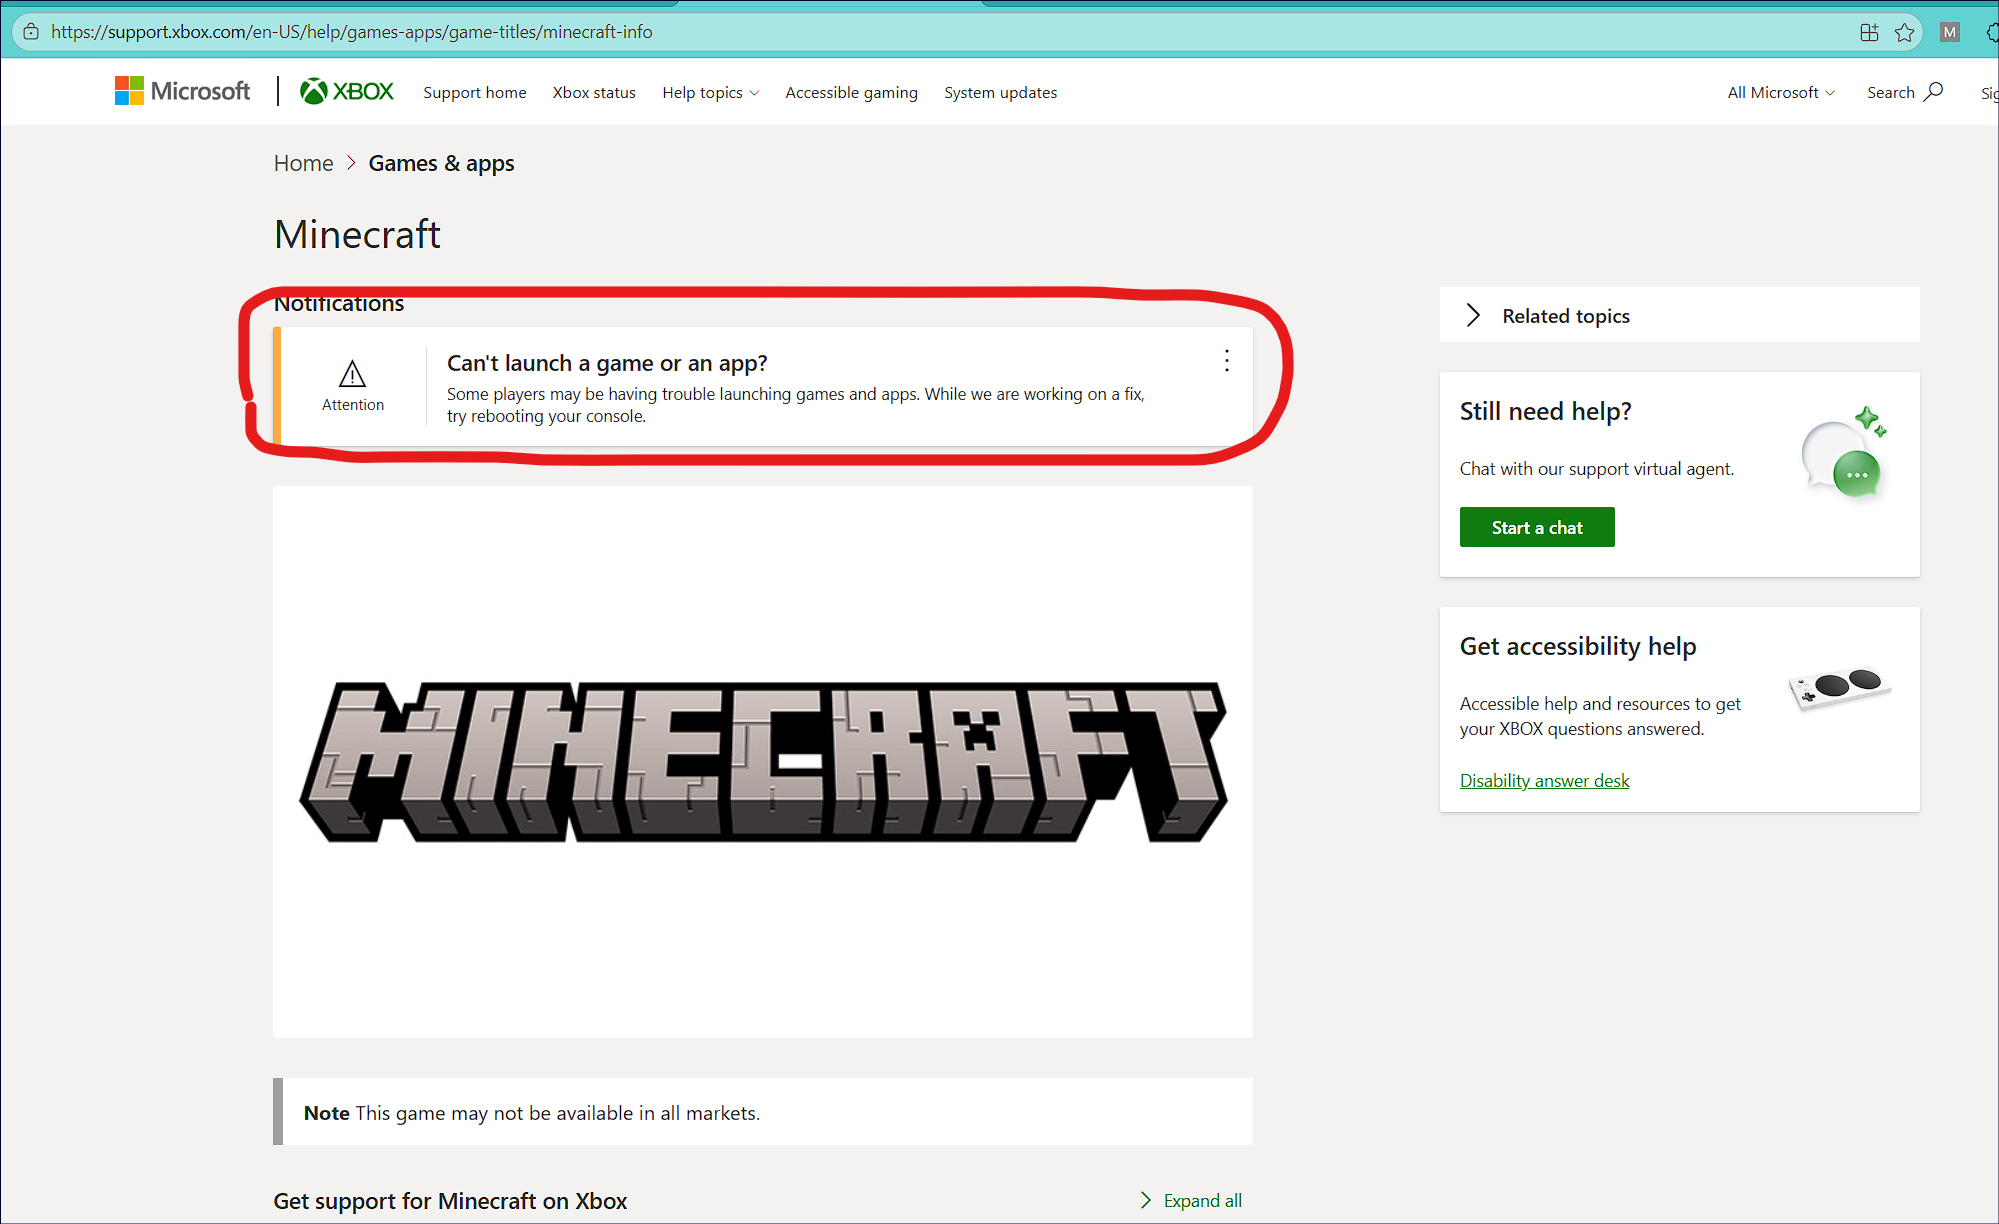Click the Xbox logo
Screen dimensions: 1999x1224
pos(347,91)
